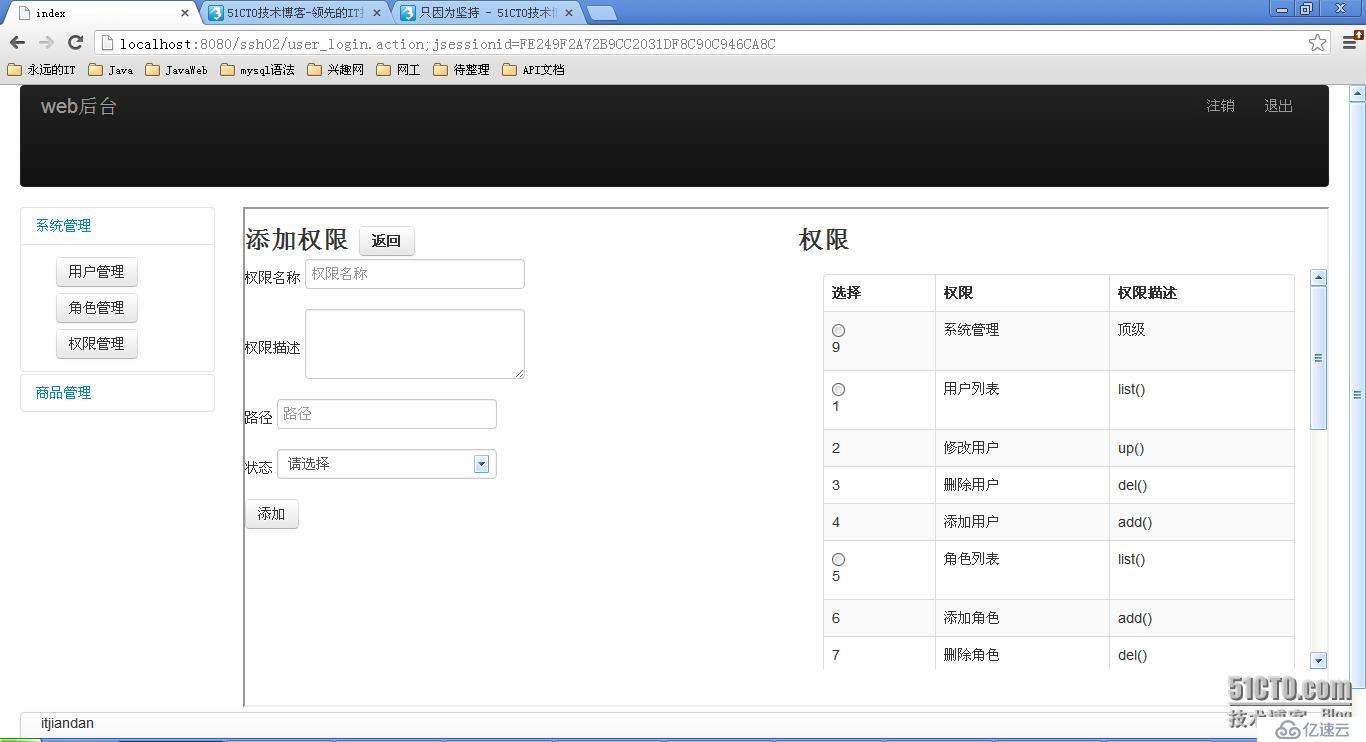Click the 删除用户 table cell
The width and height of the screenshot is (1366, 742).
coord(1022,485)
